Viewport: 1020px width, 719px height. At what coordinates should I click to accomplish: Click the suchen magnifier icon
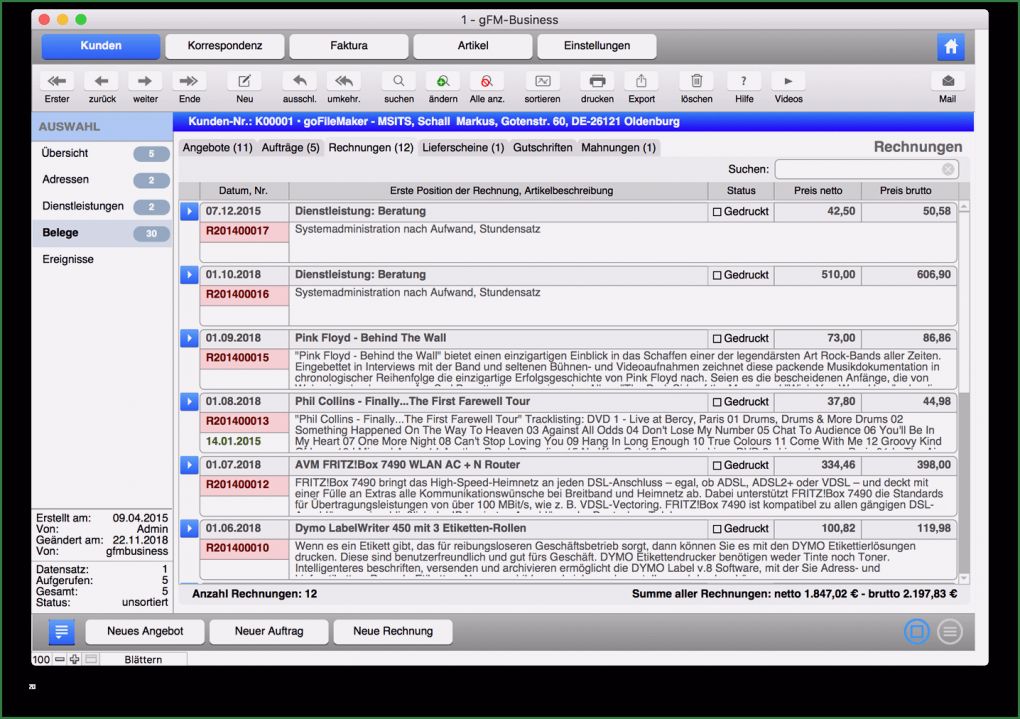click(x=398, y=81)
